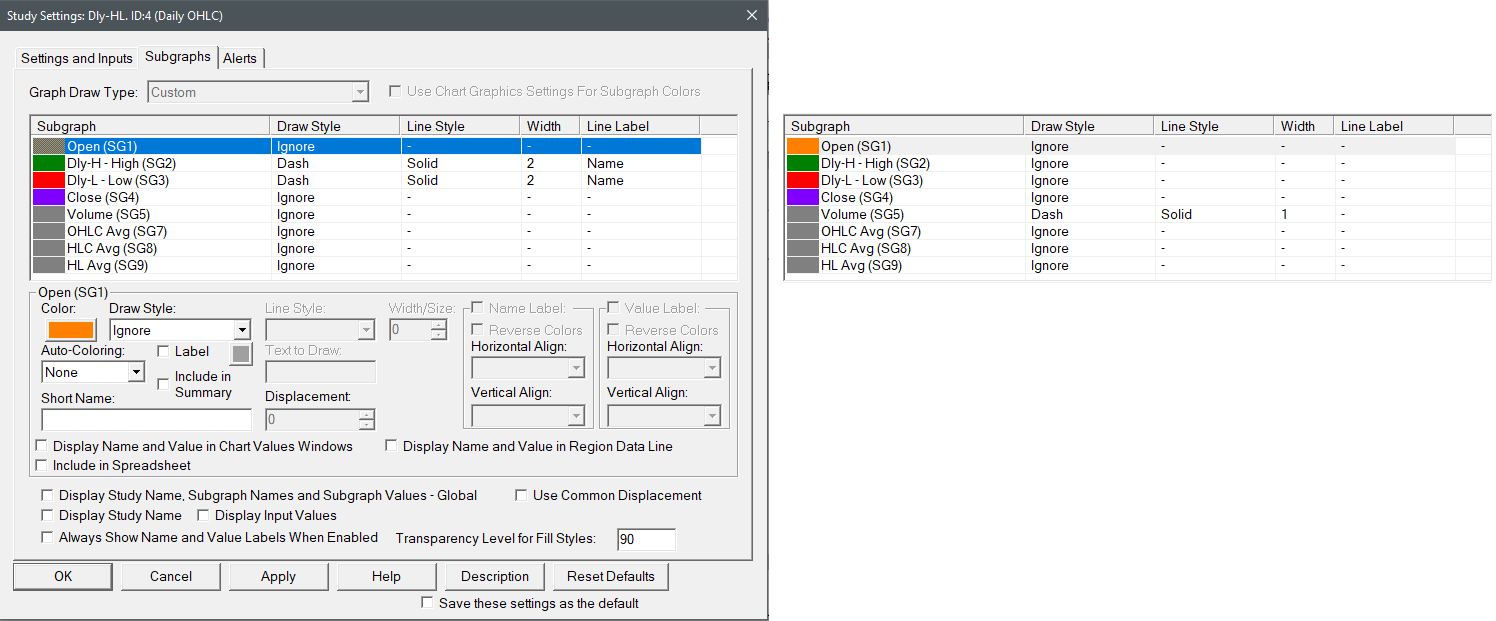Click red swatch of Dly-L row in dialog

pos(49,180)
